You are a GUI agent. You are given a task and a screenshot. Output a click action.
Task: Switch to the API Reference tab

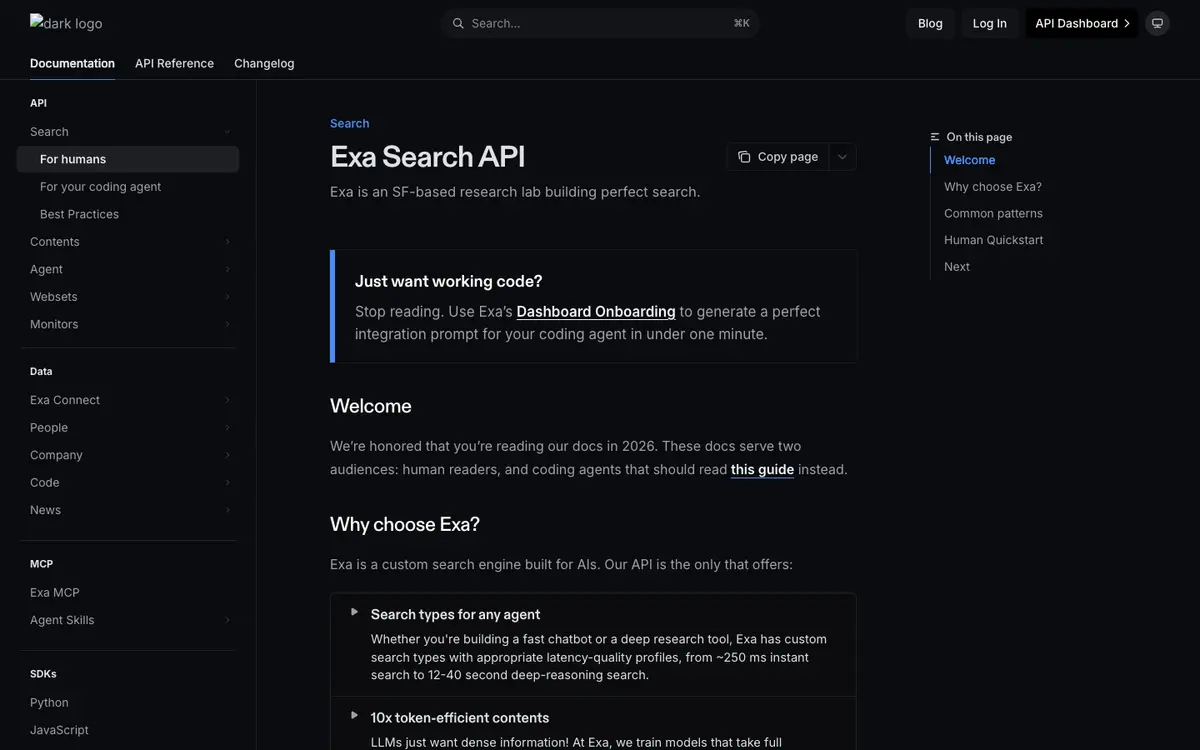174,63
